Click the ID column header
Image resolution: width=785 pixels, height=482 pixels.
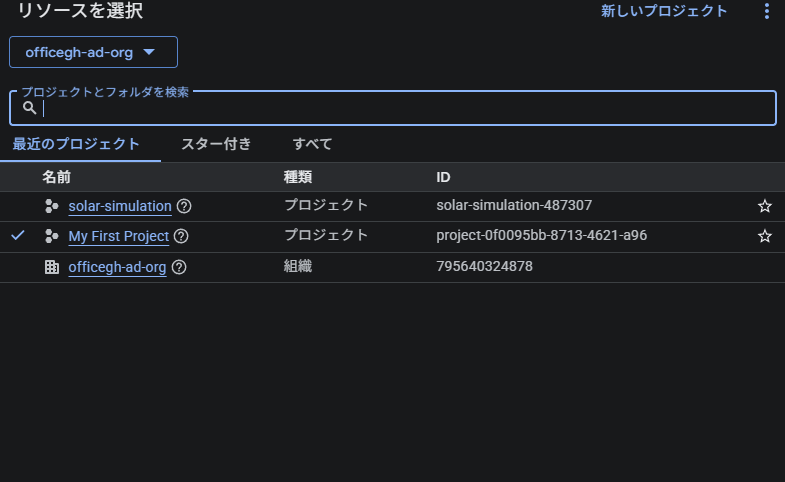pyautogui.click(x=444, y=177)
